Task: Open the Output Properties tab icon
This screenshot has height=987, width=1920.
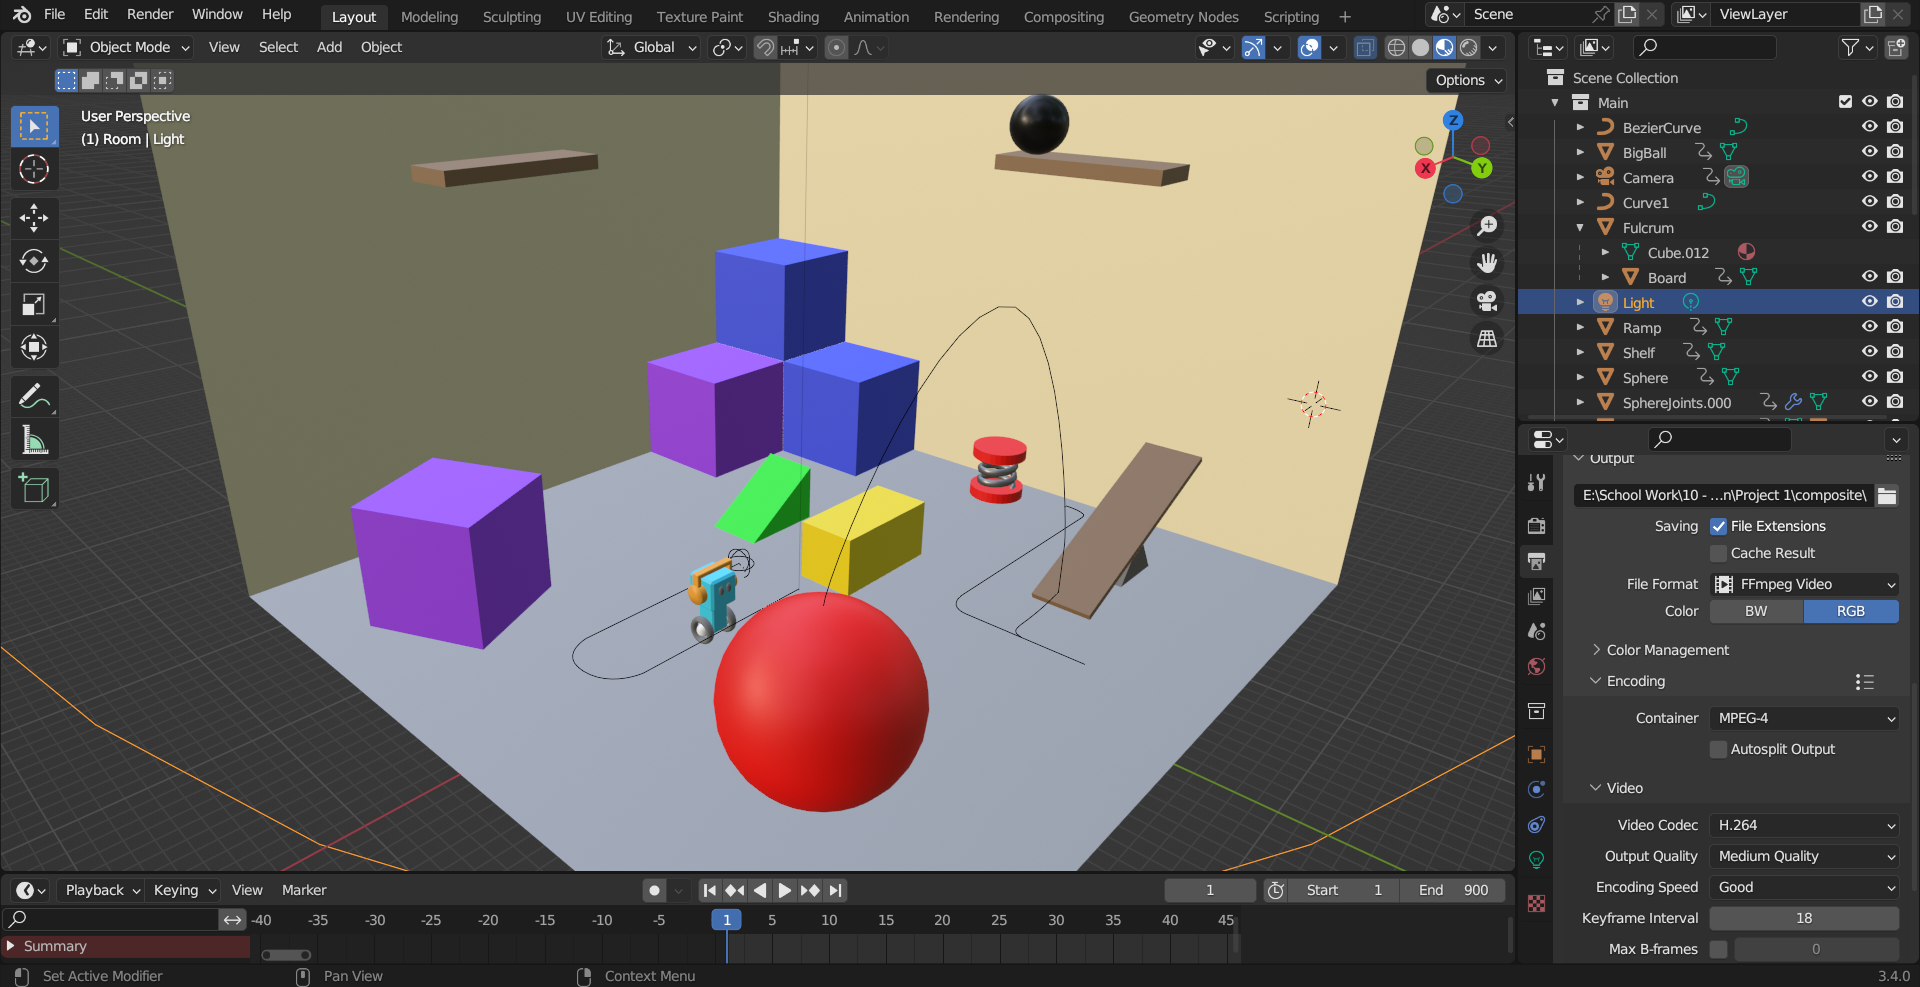Action: (x=1537, y=561)
